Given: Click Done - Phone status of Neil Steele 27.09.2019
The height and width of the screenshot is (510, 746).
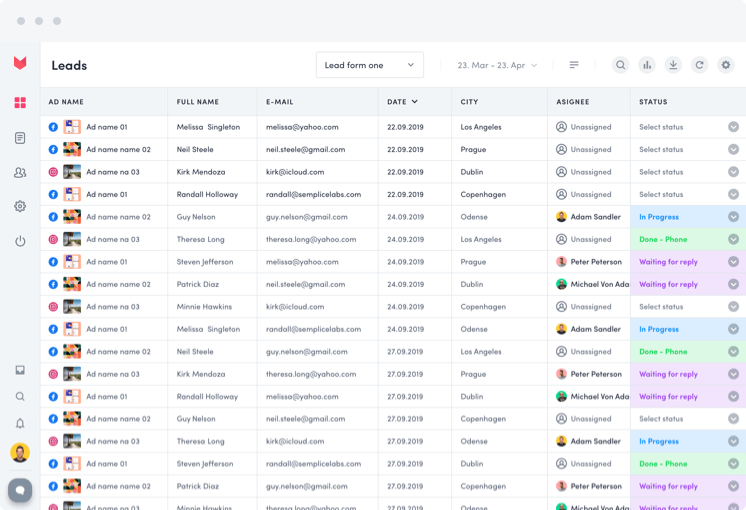Looking at the screenshot, I should [663, 352].
